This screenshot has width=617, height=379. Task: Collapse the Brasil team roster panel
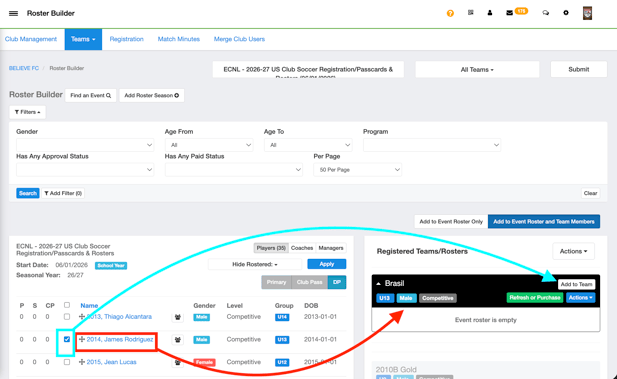379,283
